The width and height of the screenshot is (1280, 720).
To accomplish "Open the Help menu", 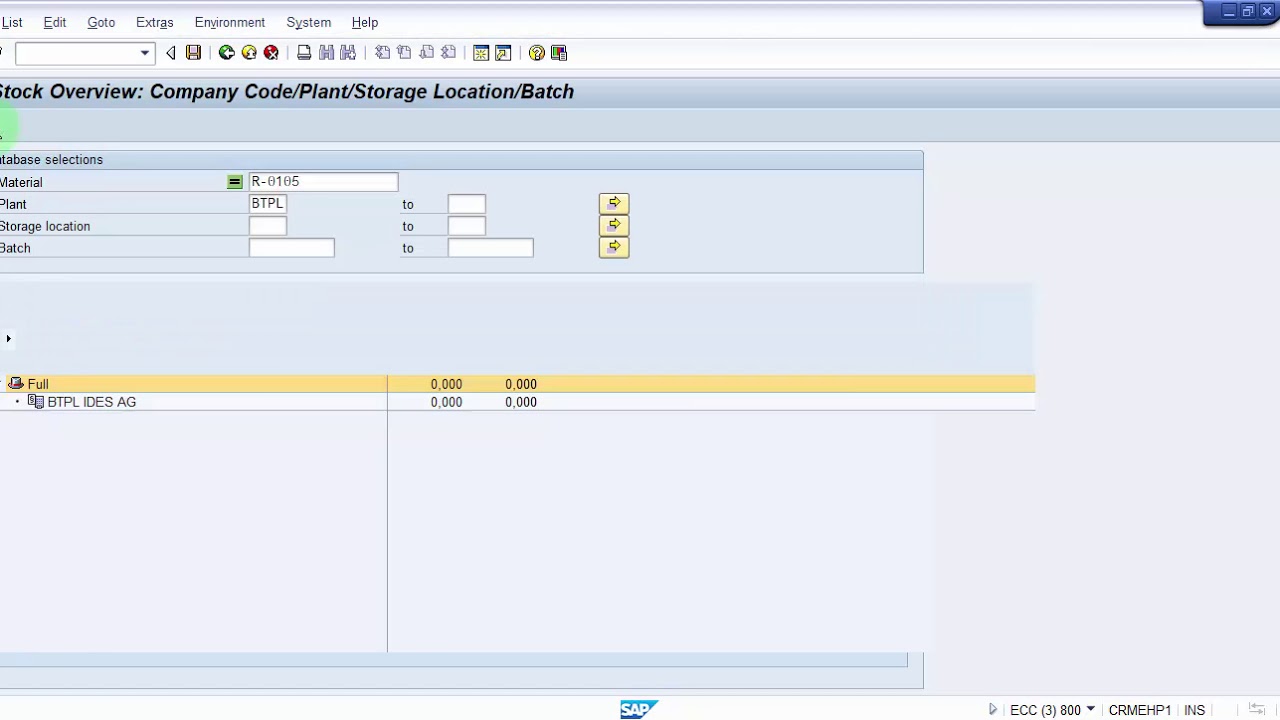I will 365,22.
